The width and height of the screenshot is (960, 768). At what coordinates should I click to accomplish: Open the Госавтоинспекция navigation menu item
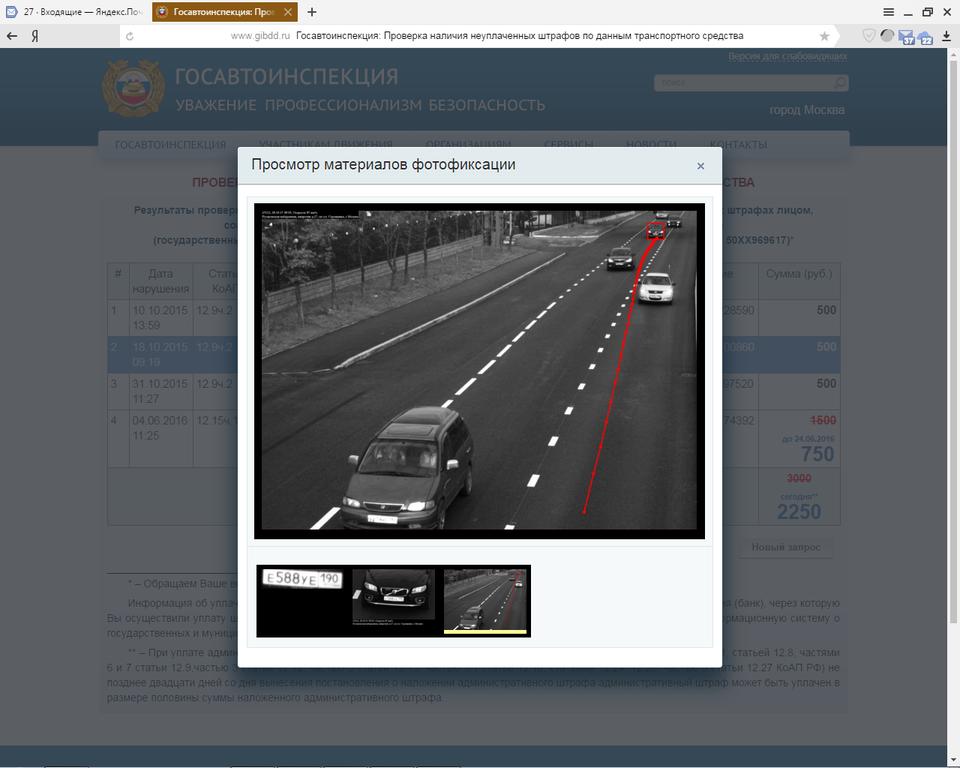(x=170, y=145)
